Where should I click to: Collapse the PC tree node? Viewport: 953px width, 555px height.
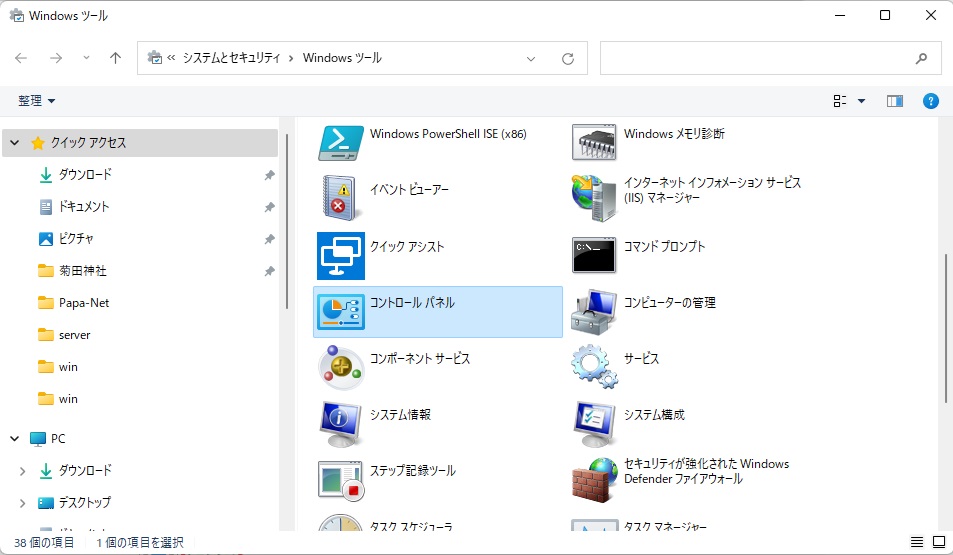[15, 438]
